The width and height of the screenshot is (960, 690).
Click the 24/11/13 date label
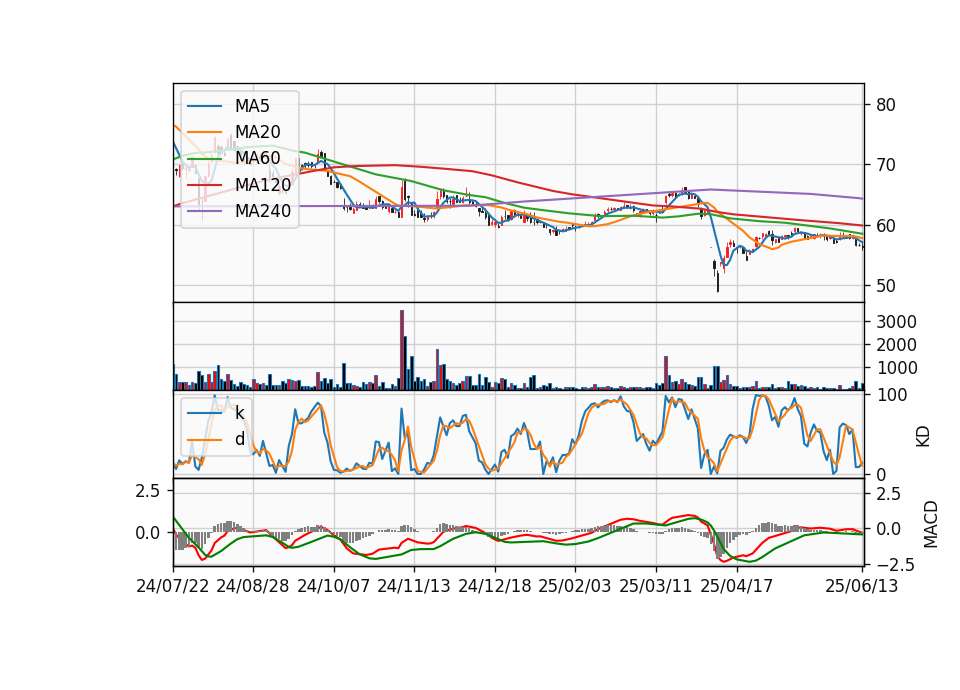tap(414, 586)
